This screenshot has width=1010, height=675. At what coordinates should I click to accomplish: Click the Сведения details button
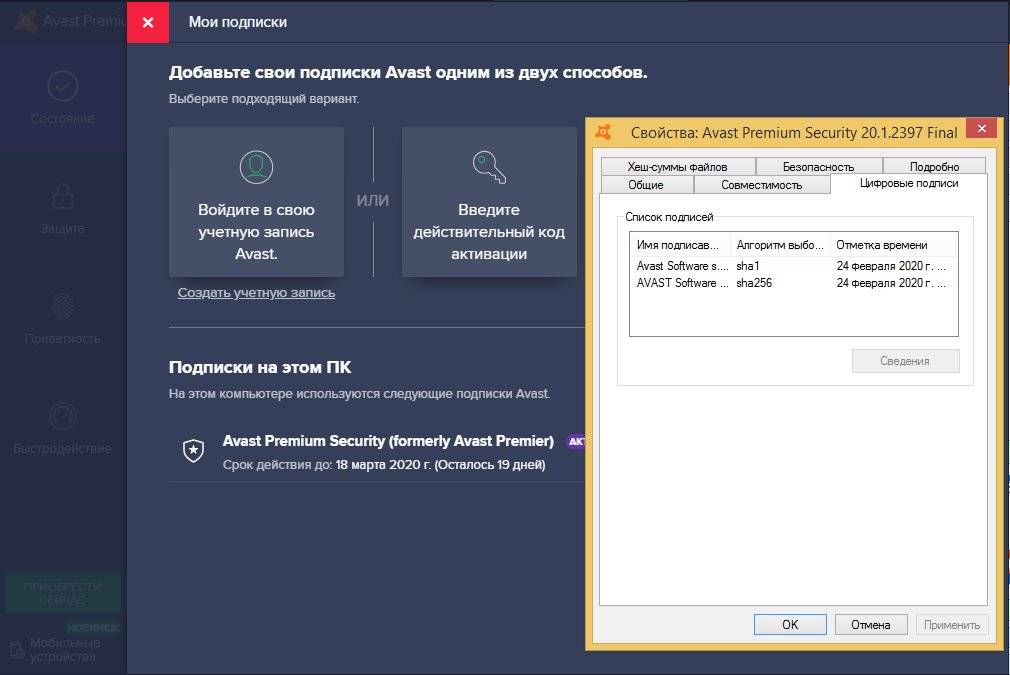905,361
